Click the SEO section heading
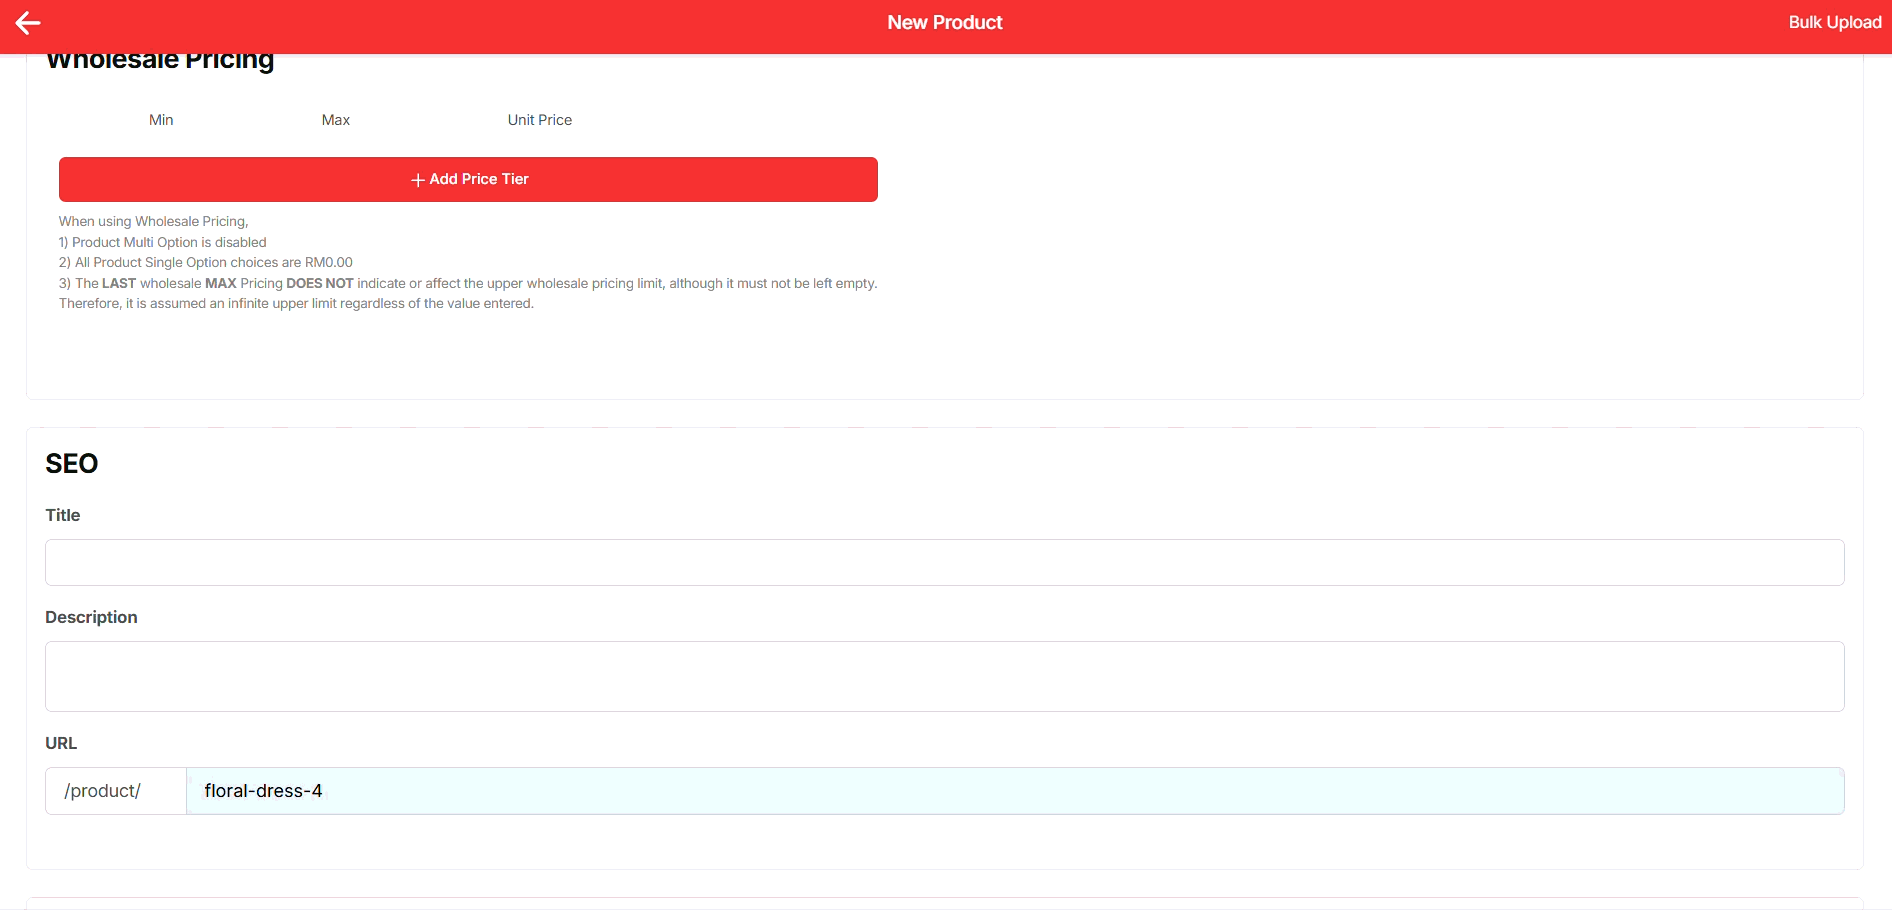This screenshot has height=912, width=1892. [x=72, y=464]
